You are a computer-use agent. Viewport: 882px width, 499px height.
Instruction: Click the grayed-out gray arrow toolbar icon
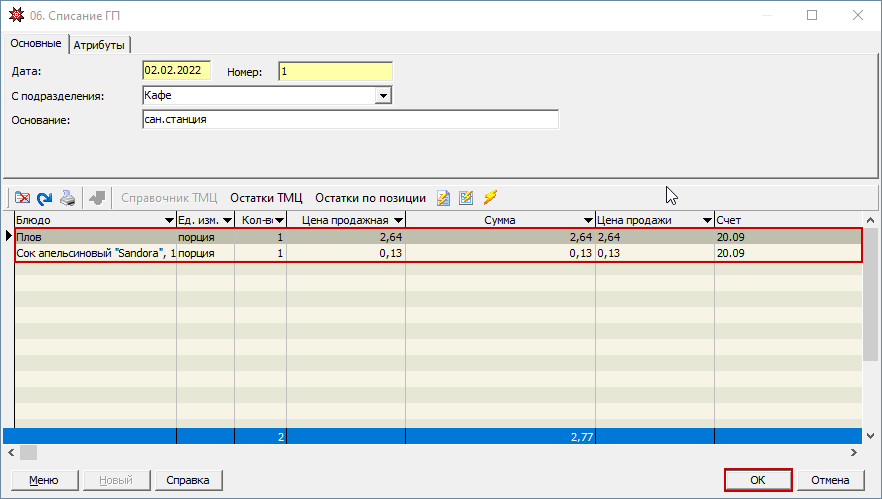pyautogui.click(x=97, y=198)
